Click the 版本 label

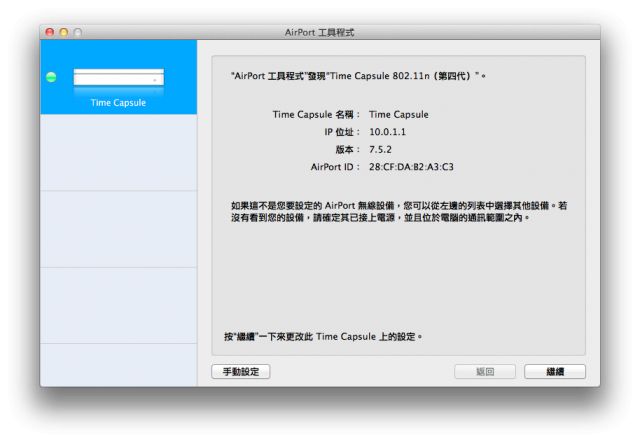pyautogui.click(x=348, y=149)
